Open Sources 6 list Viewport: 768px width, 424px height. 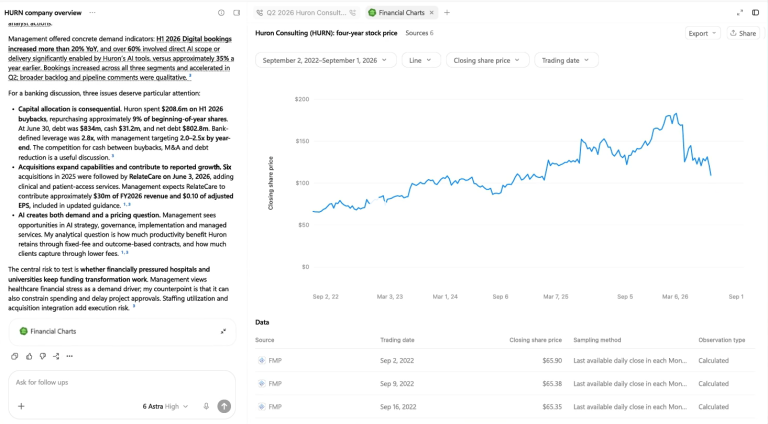tap(419, 33)
